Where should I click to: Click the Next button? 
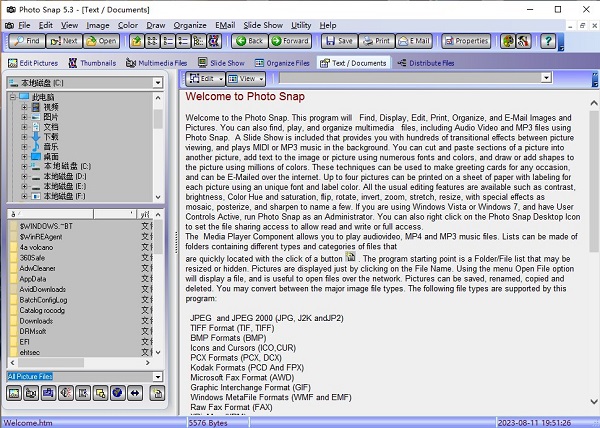64,41
